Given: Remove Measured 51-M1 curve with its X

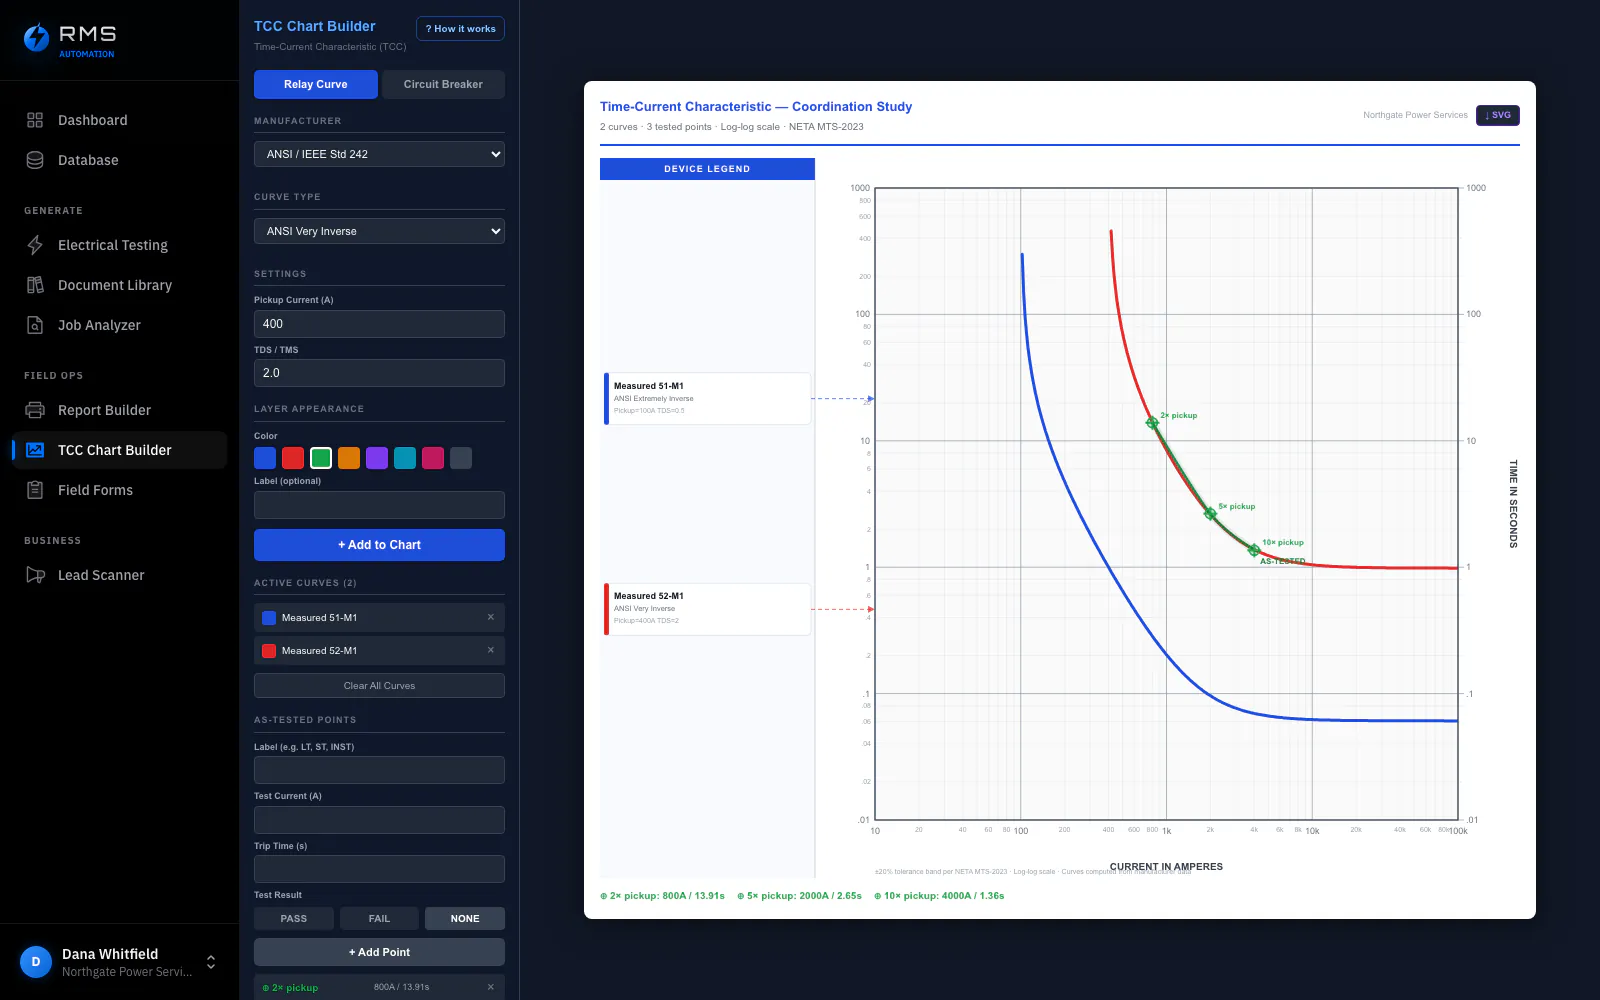Looking at the screenshot, I should click(x=491, y=617).
